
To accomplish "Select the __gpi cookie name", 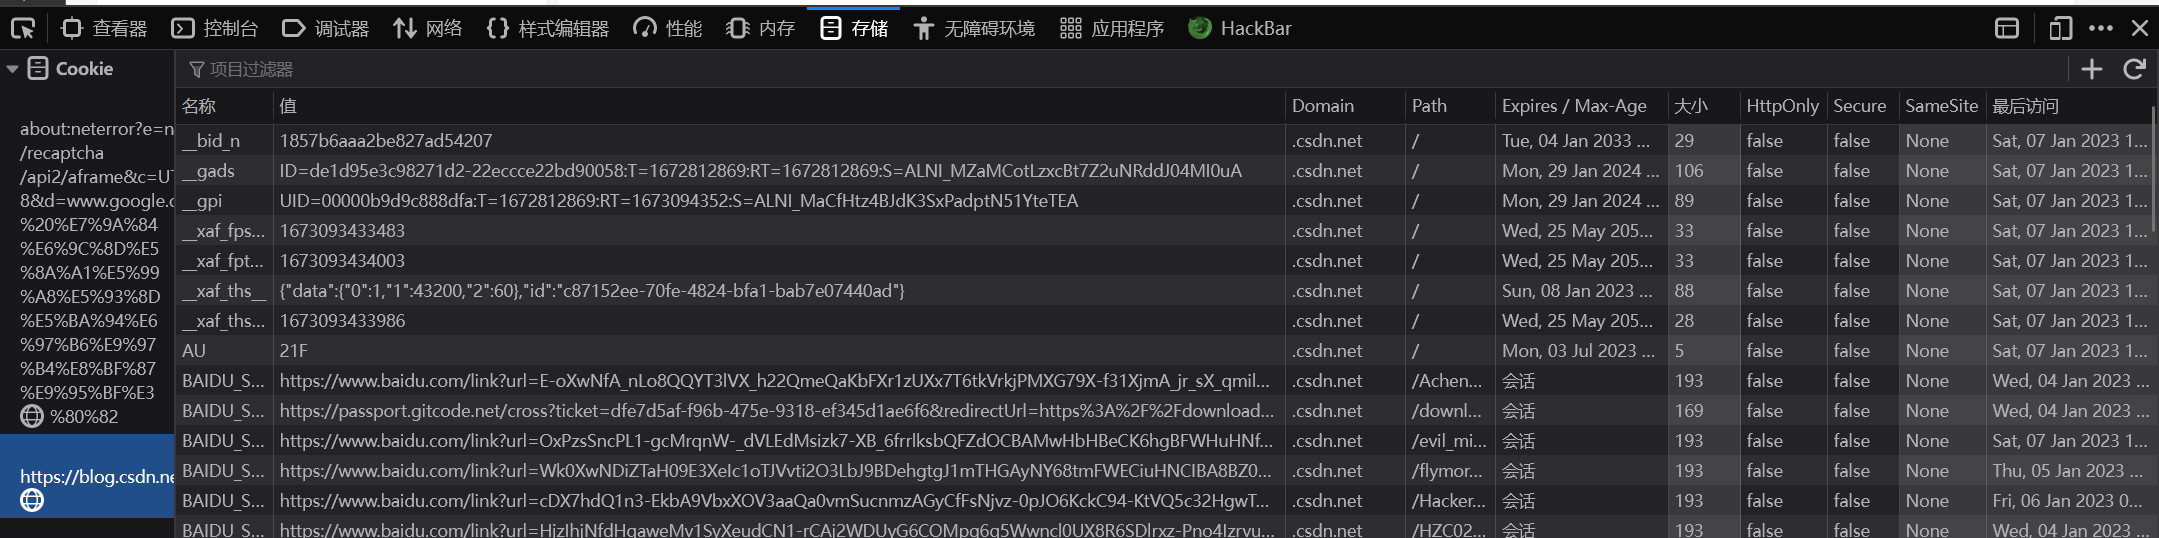I will [202, 201].
